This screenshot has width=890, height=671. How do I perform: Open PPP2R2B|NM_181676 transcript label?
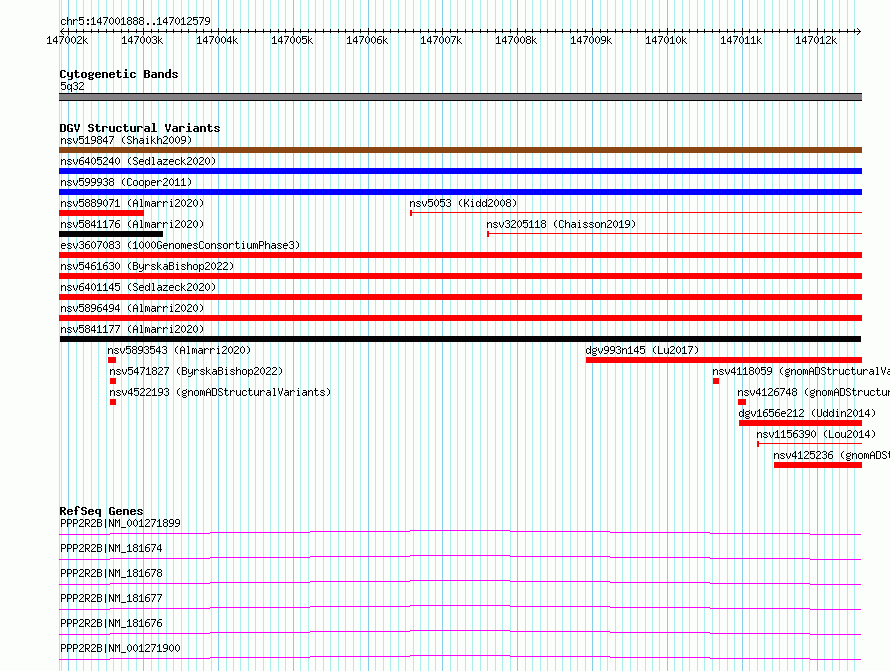click(111, 623)
